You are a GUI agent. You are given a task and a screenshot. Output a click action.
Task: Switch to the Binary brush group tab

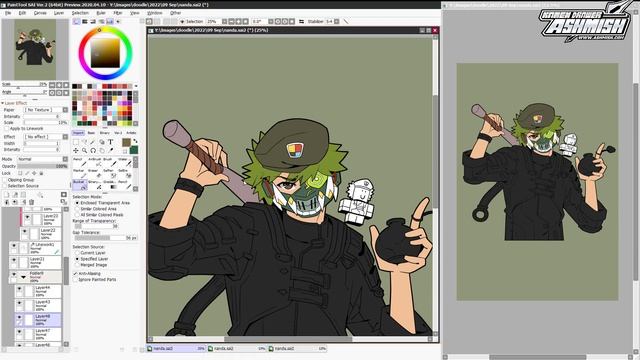coord(104,133)
